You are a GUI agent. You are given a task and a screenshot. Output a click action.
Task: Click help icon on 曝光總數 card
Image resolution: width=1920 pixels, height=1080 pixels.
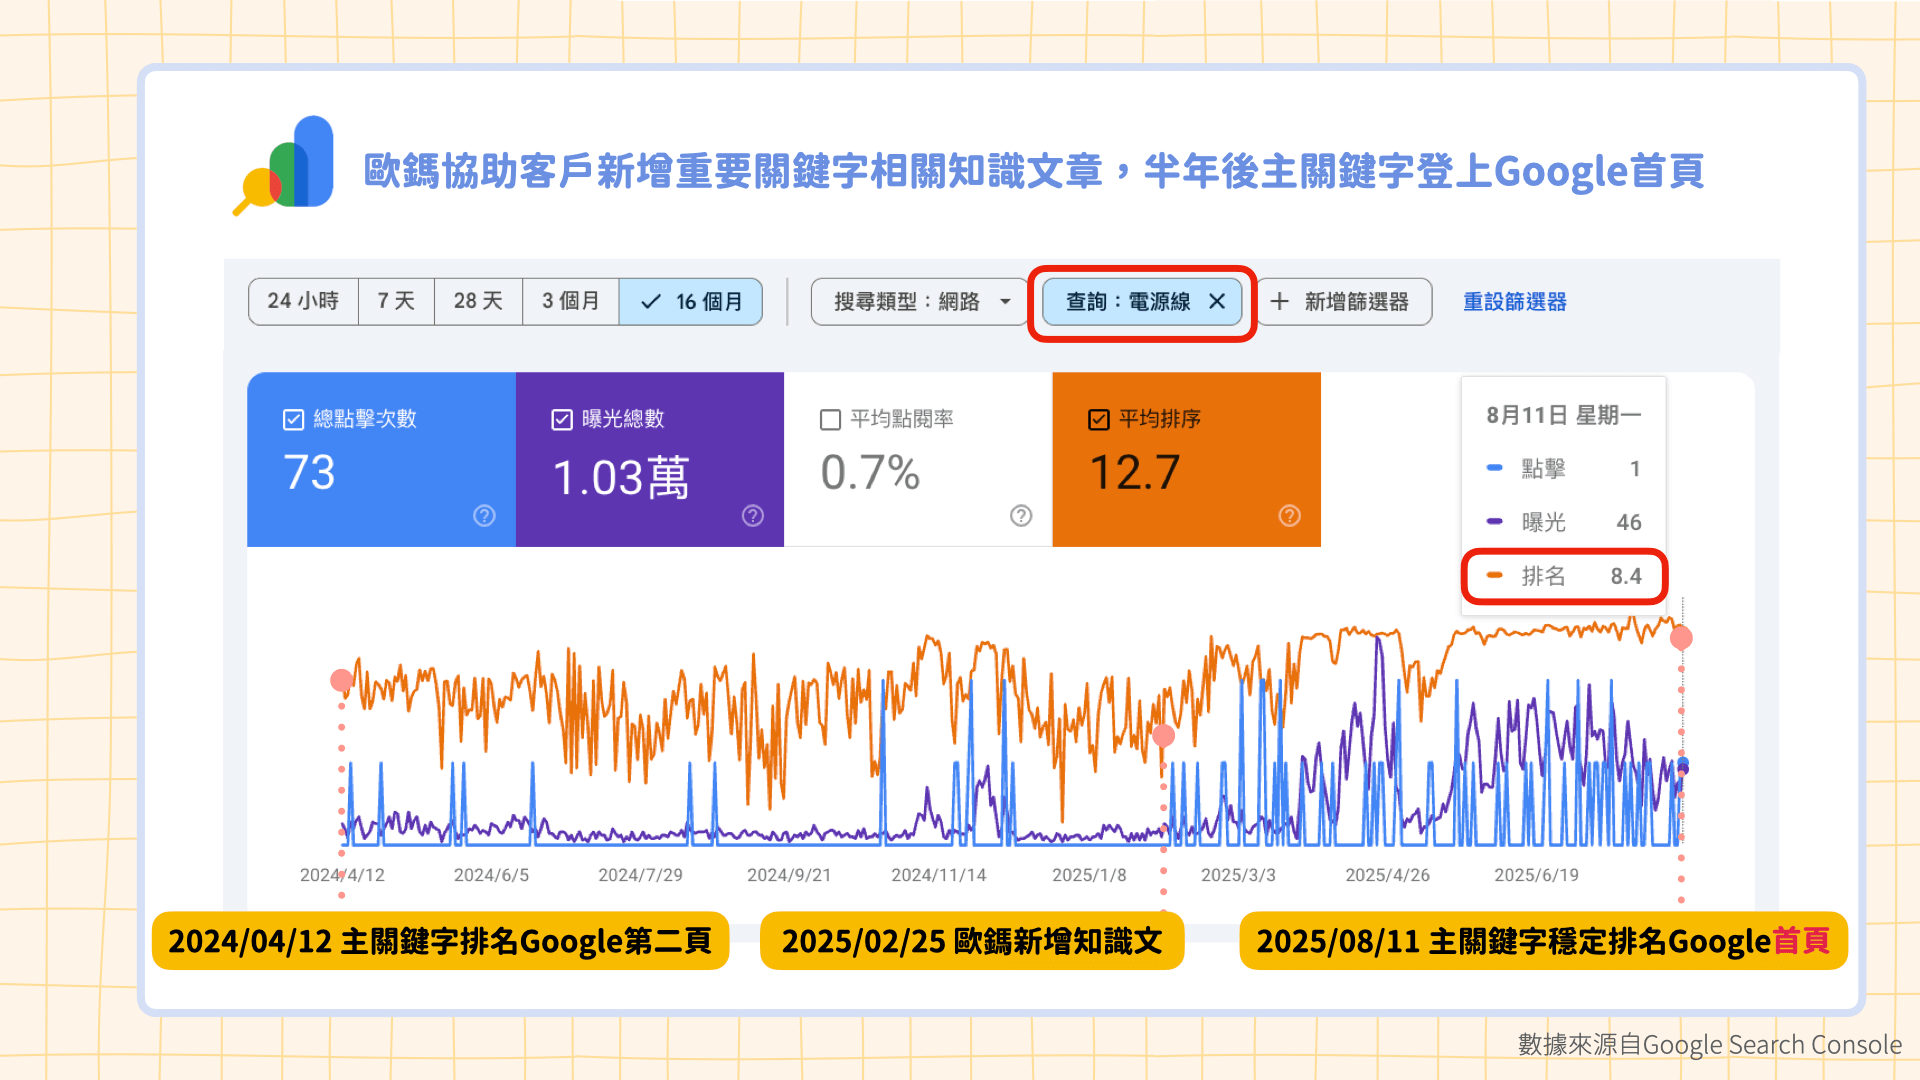point(753,515)
